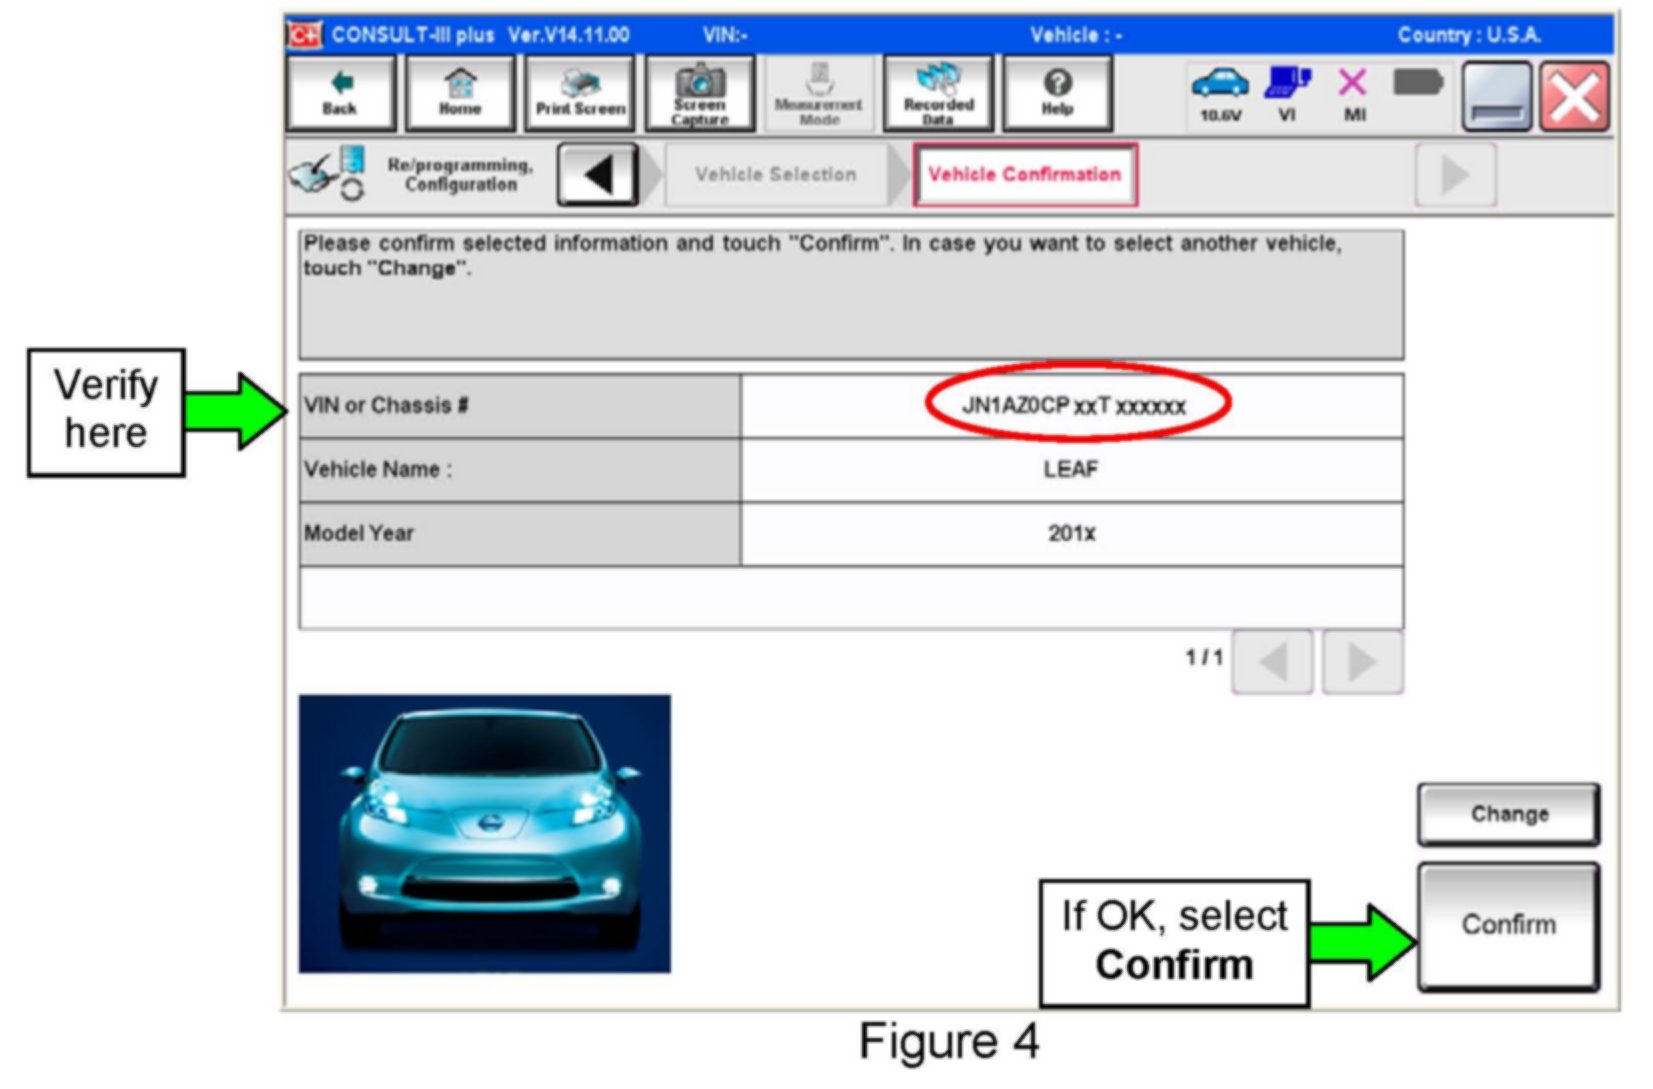Select the Vehicle Confirmation step tab
This screenshot has height=1089, width=1653.
(1024, 175)
